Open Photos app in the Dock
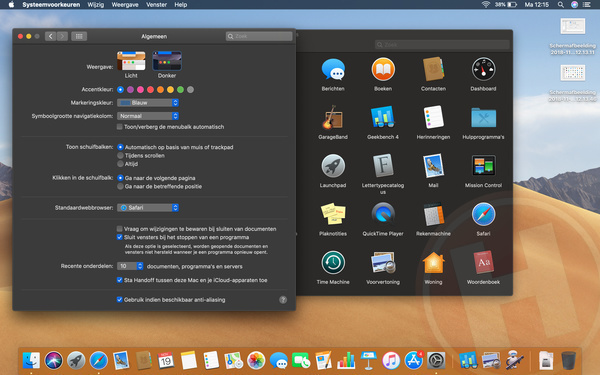Viewport: 600px width, 375px height. [x=256, y=360]
